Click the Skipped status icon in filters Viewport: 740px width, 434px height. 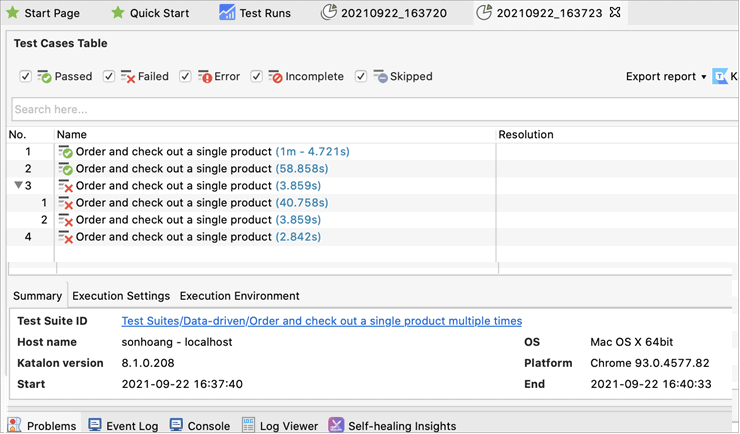(x=380, y=76)
